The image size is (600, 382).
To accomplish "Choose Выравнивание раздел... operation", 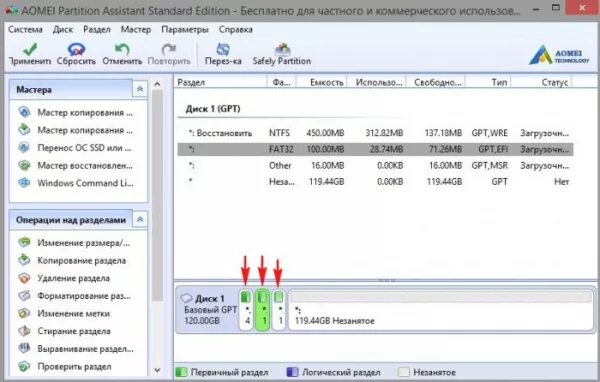I will [x=76, y=348].
